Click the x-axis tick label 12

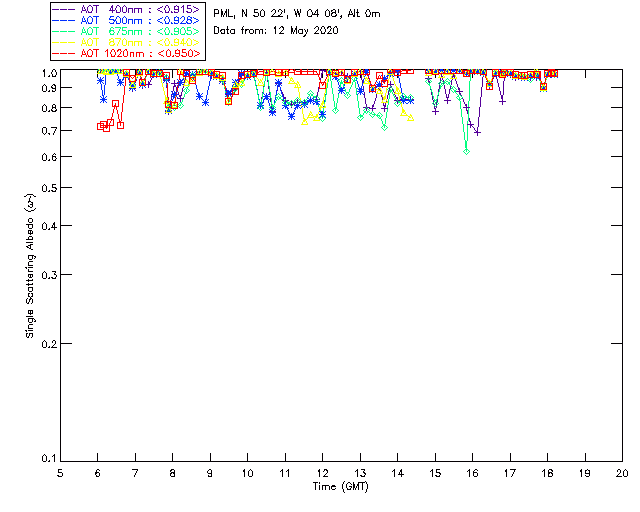point(322,473)
